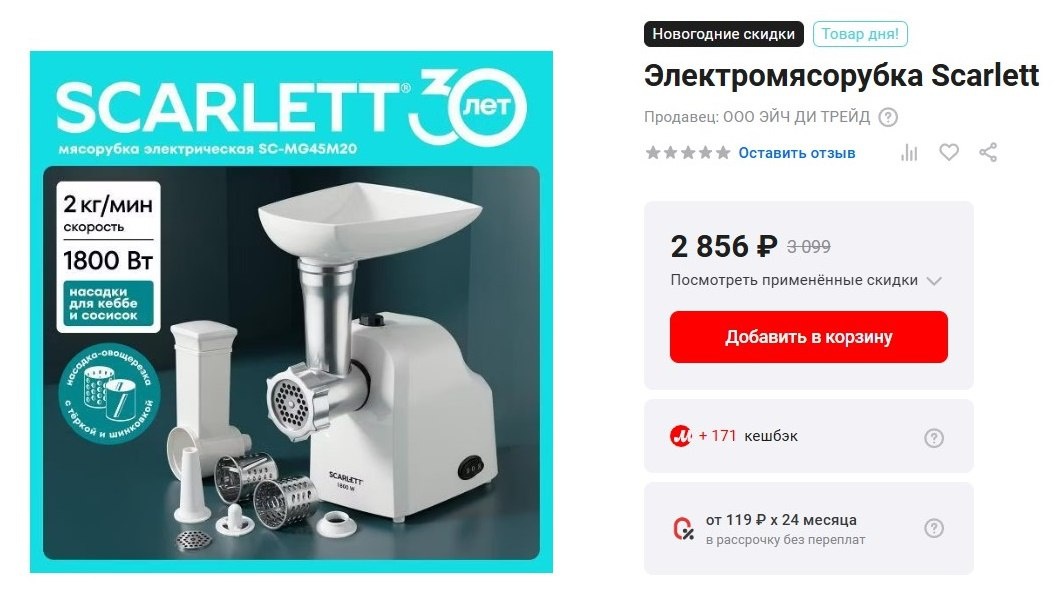This screenshot has height=600, width=1061.
Task: Click the 'Новогодние скидки' badge
Action: 723,34
